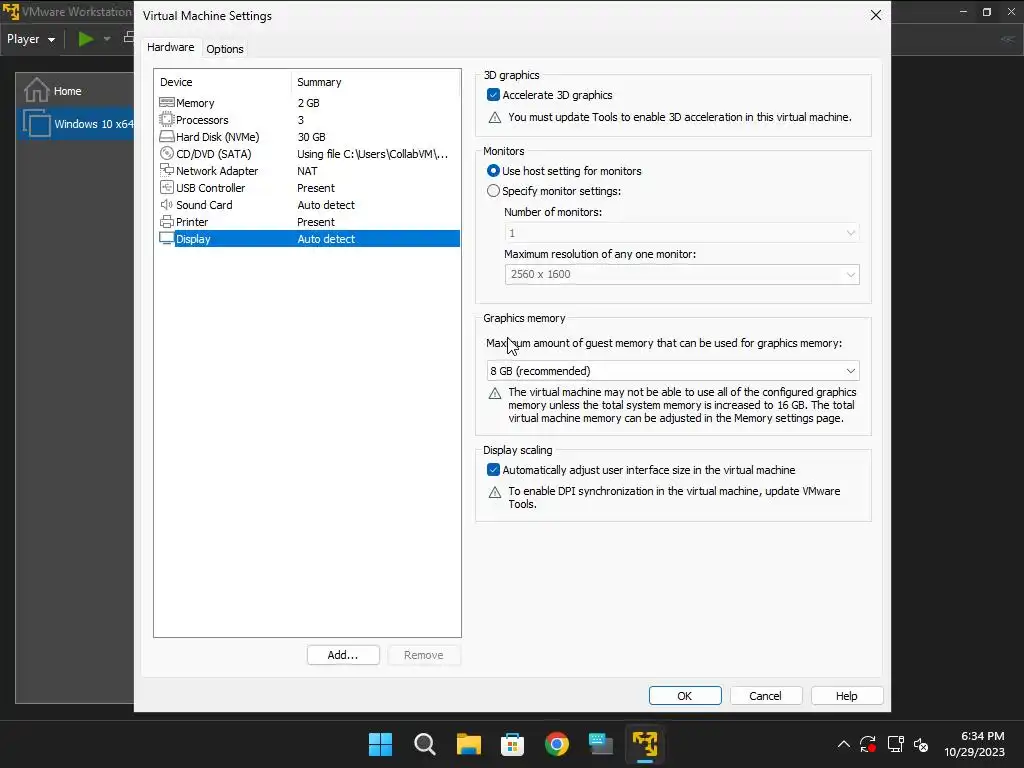Open File Explorer from taskbar
The width and height of the screenshot is (1024, 768).
pyautogui.click(x=468, y=744)
